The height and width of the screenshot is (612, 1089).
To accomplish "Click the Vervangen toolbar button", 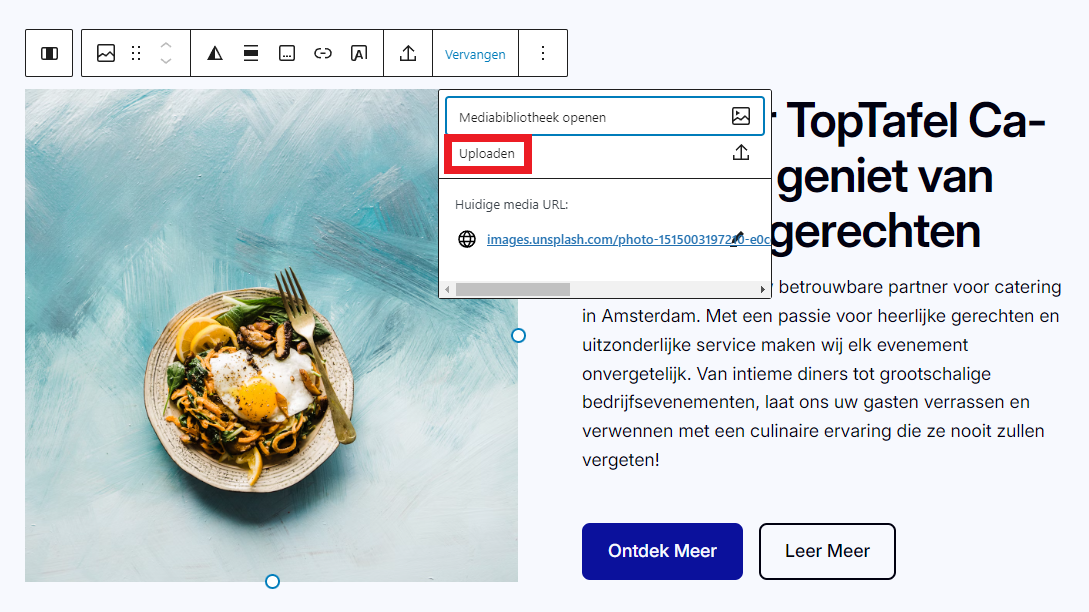I will (475, 54).
